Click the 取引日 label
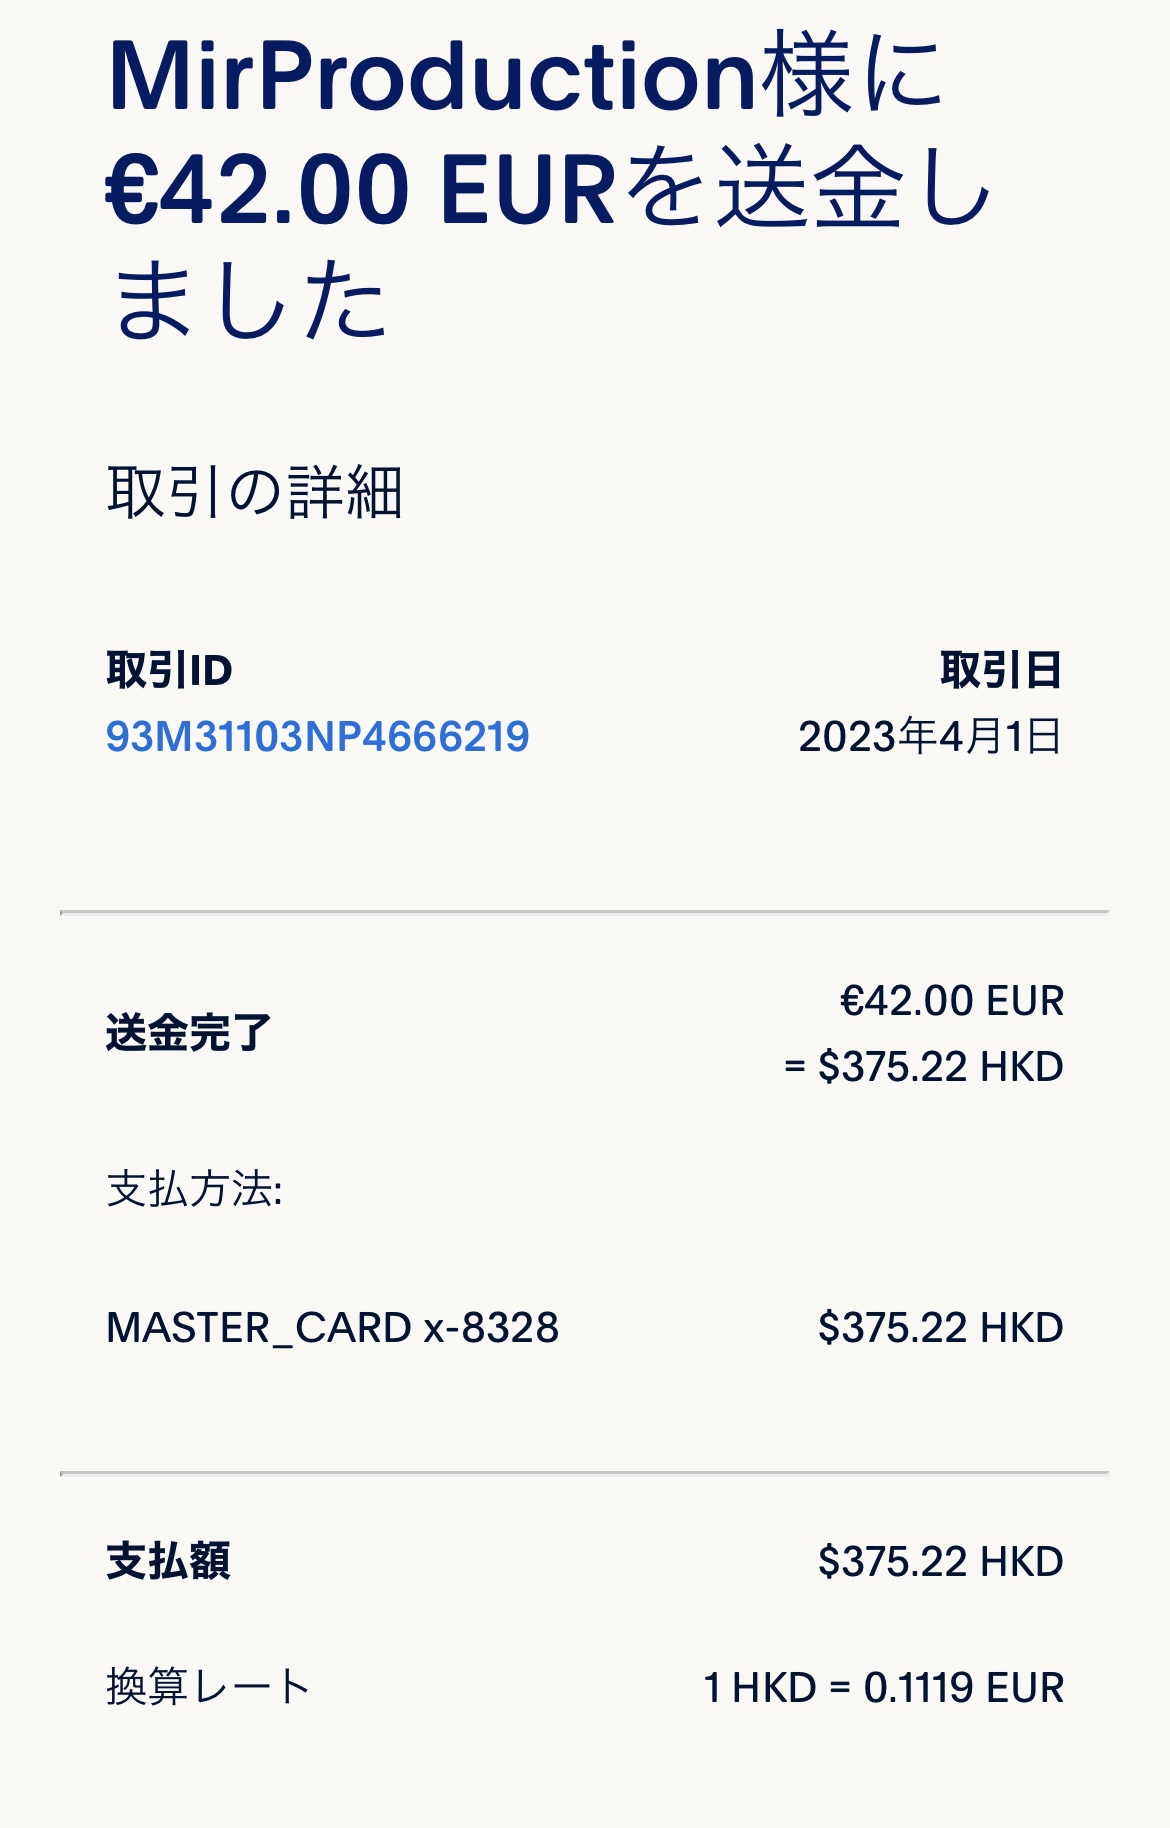This screenshot has width=1170, height=1828. (1000, 670)
